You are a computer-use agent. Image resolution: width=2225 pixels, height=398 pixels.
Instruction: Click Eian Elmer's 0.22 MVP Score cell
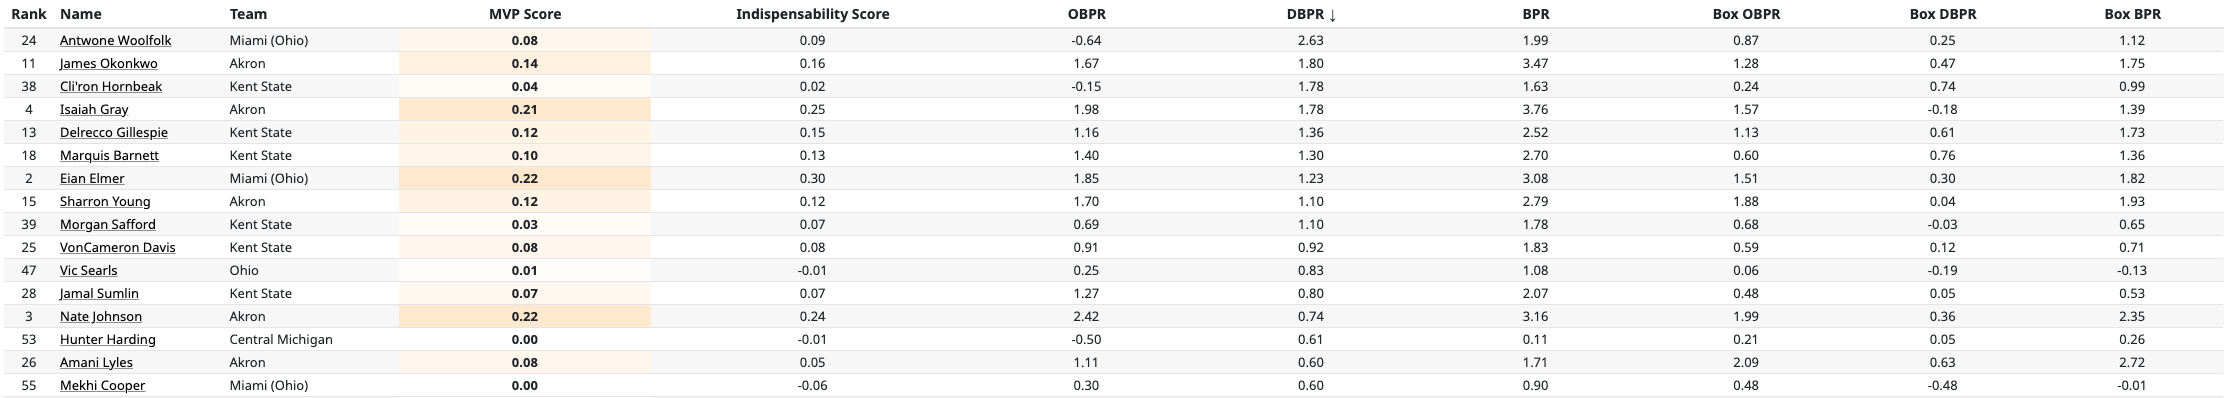(525, 179)
